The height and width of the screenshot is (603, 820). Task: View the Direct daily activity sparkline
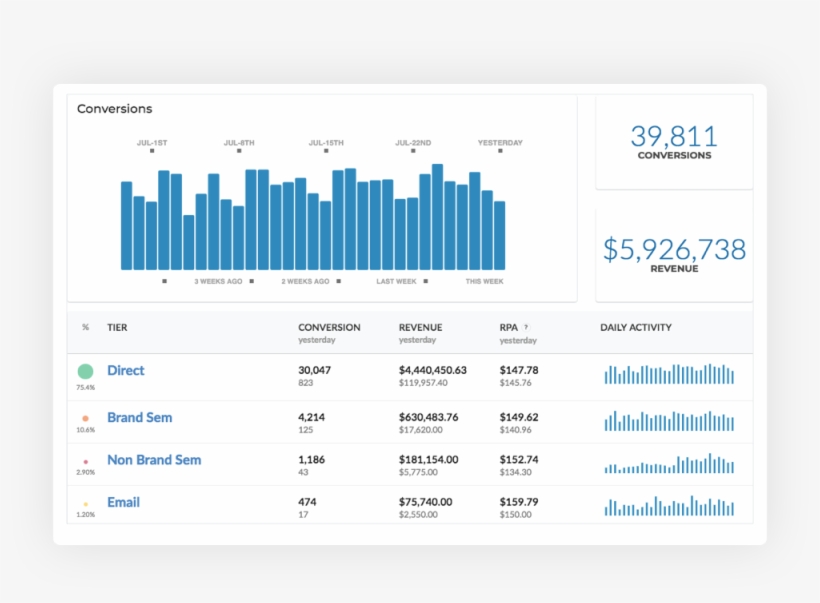tap(669, 375)
